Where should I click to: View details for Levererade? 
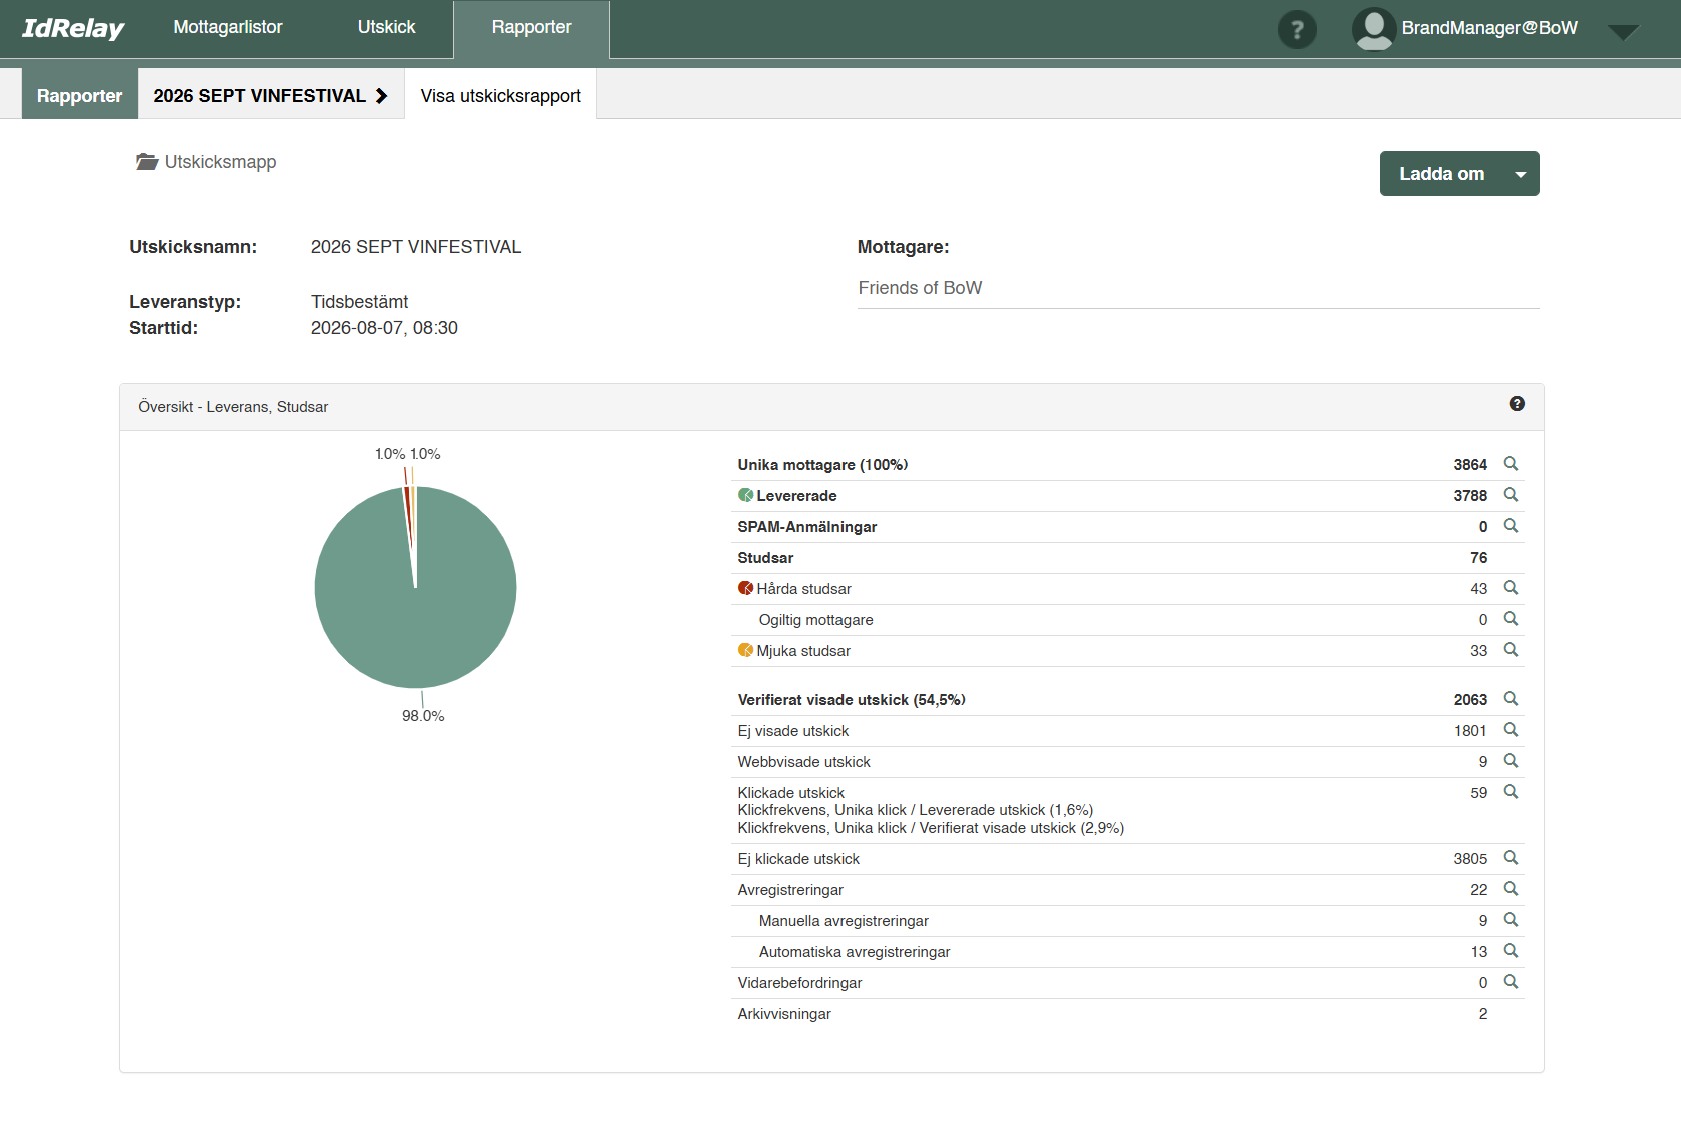pyautogui.click(x=1511, y=495)
